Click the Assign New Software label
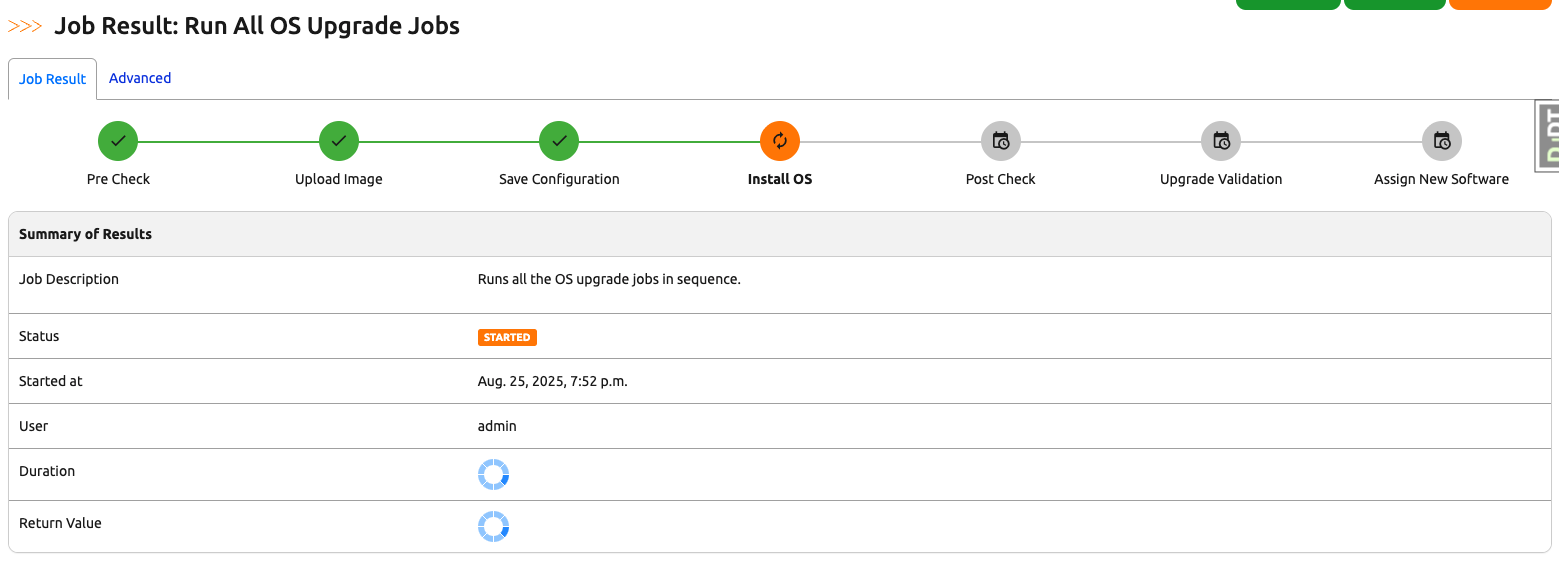The width and height of the screenshot is (1559, 574). (x=1441, y=179)
